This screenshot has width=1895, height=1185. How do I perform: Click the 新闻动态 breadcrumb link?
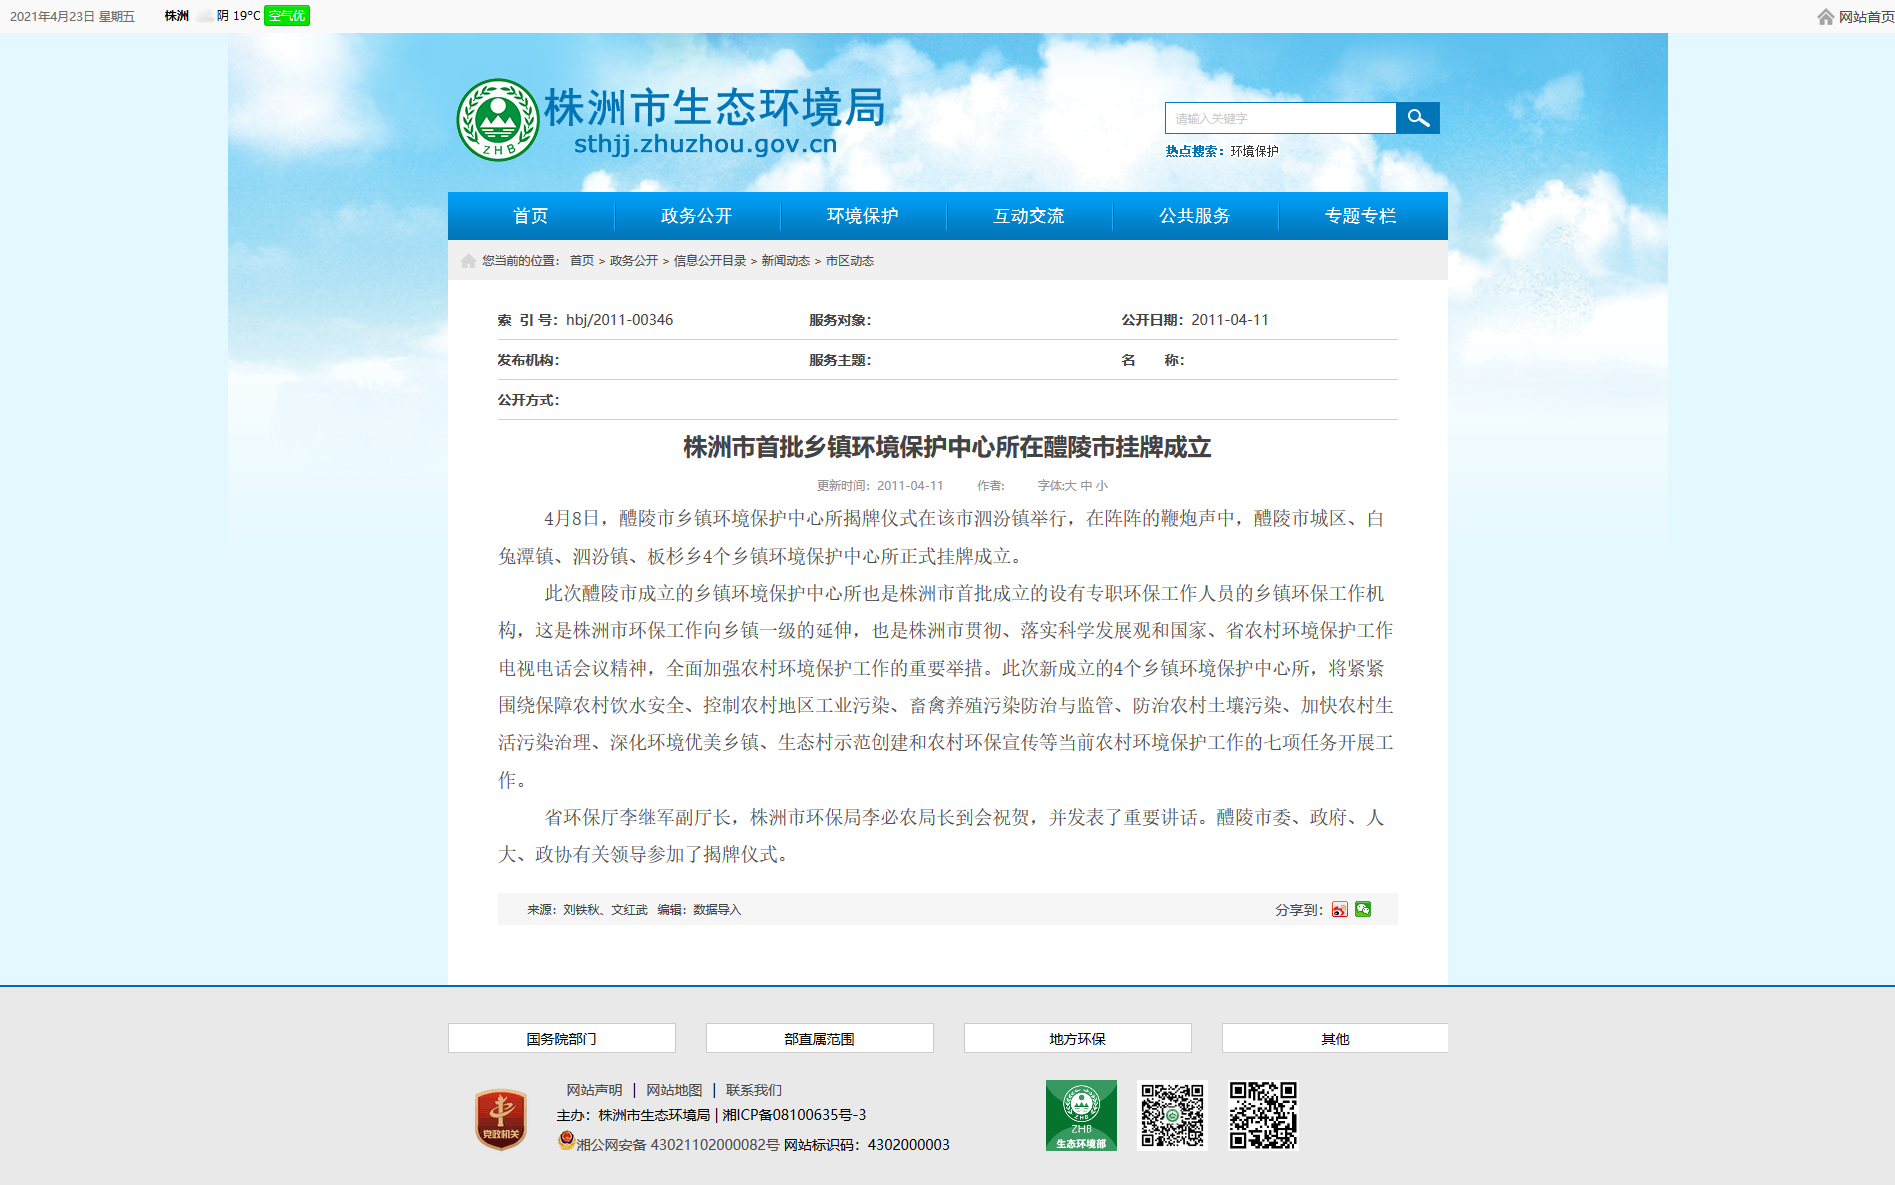click(x=786, y=261)
